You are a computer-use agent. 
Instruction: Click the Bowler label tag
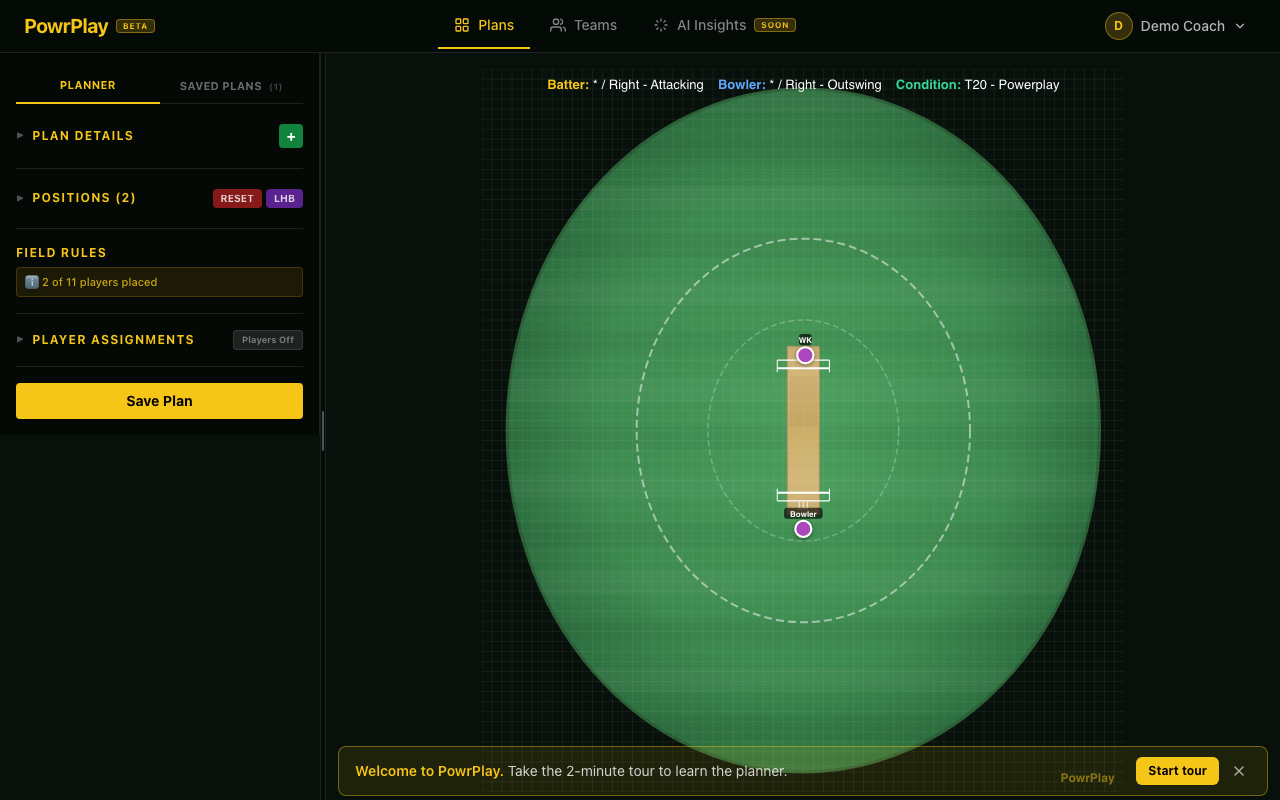(803, 514)
